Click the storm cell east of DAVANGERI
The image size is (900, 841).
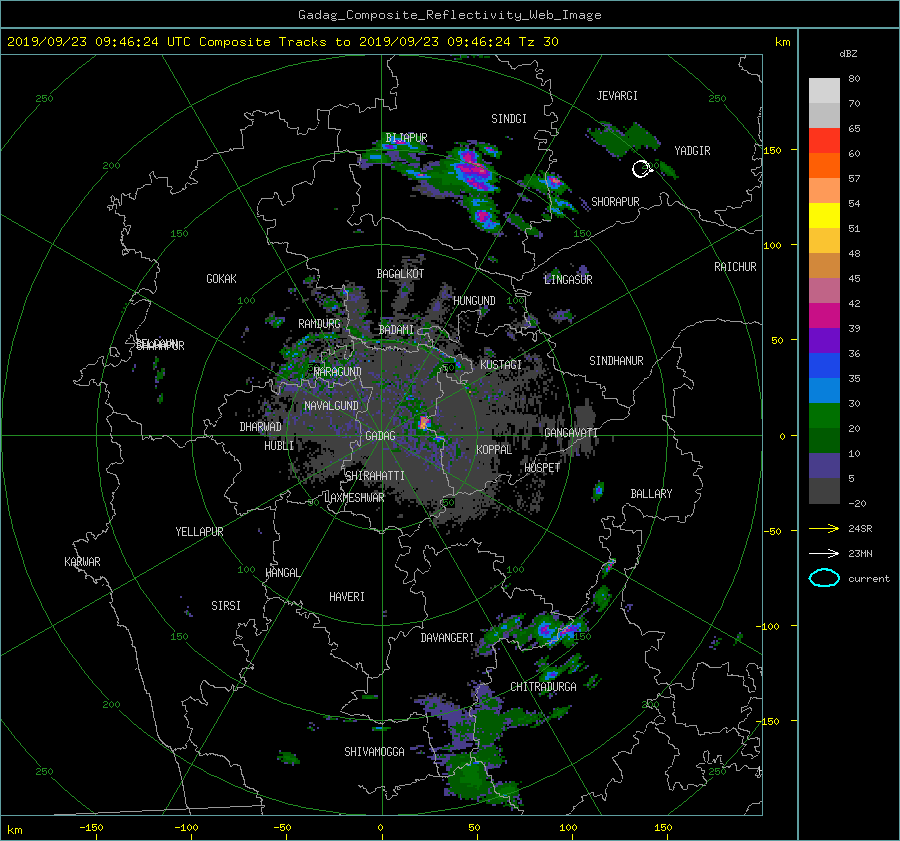[x=545, y=630]
